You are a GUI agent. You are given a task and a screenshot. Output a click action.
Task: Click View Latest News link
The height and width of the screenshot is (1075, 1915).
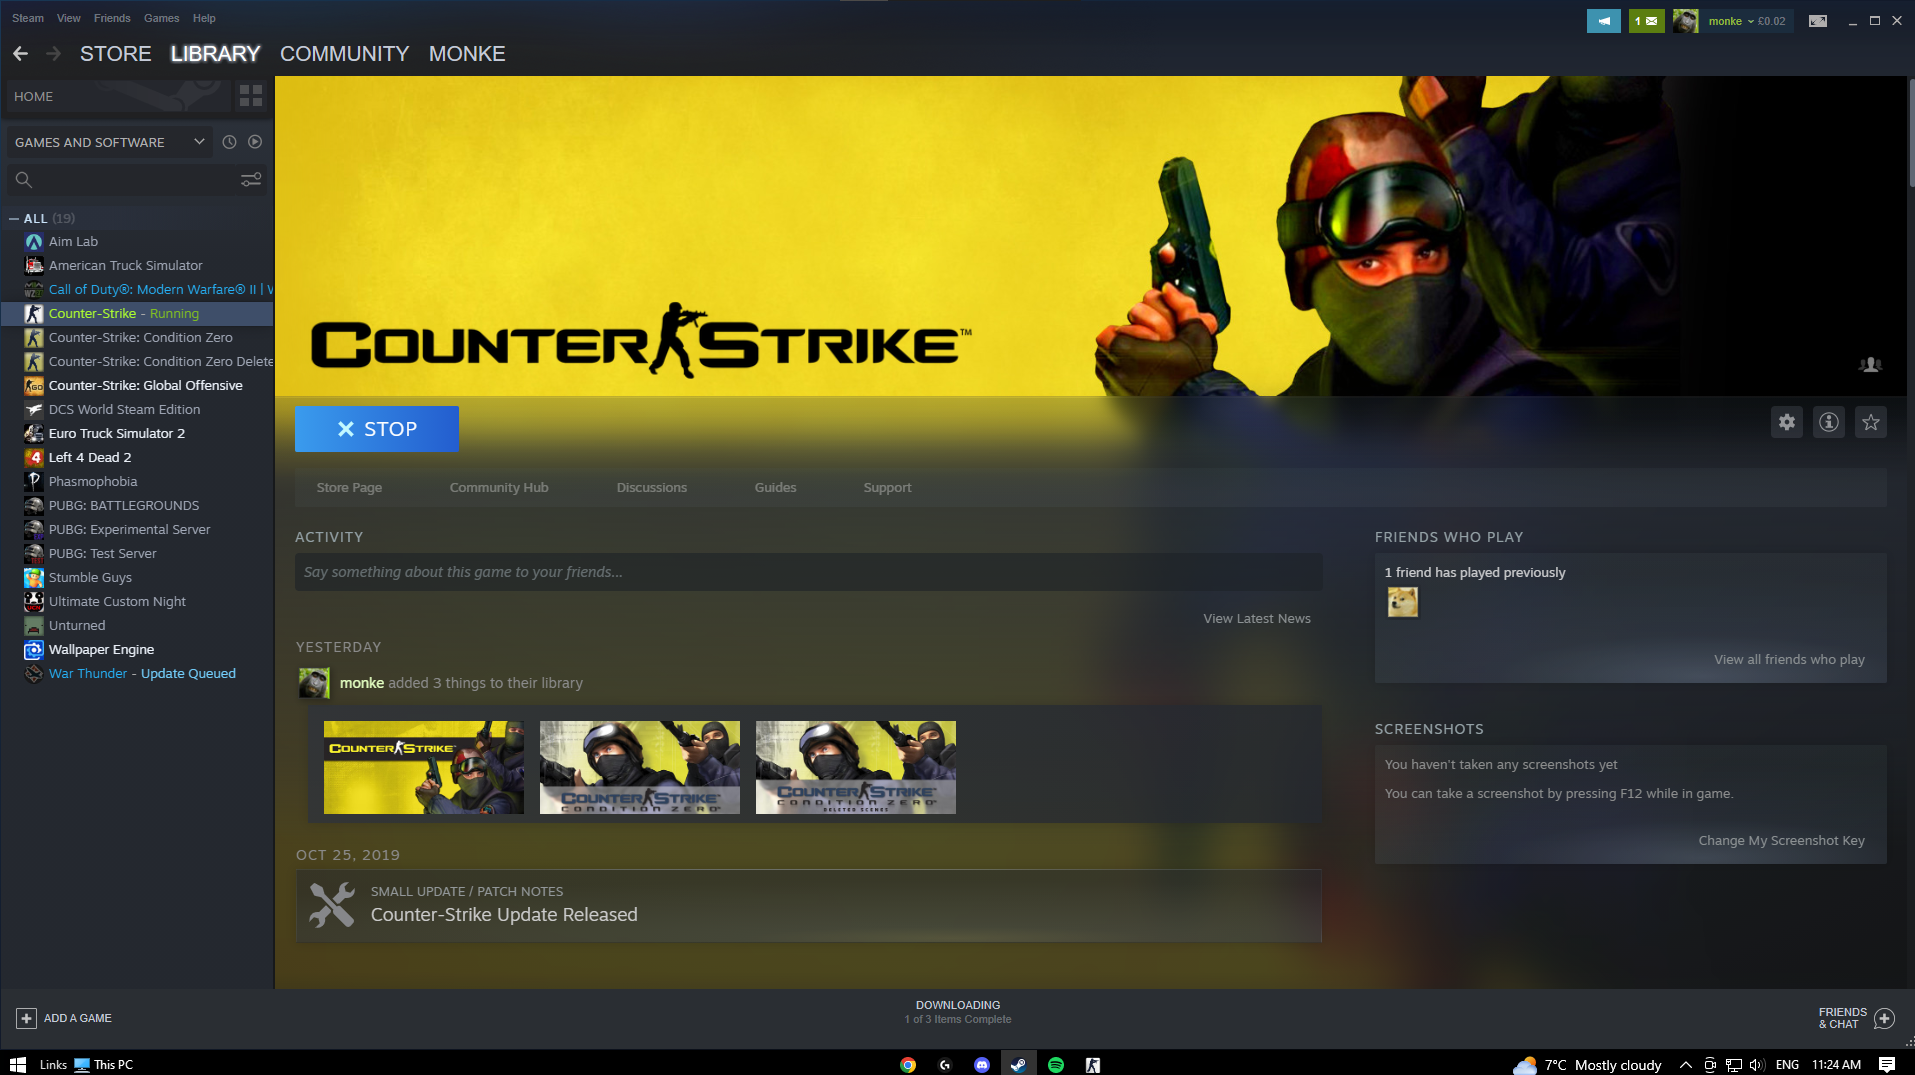pos(1256,618)
